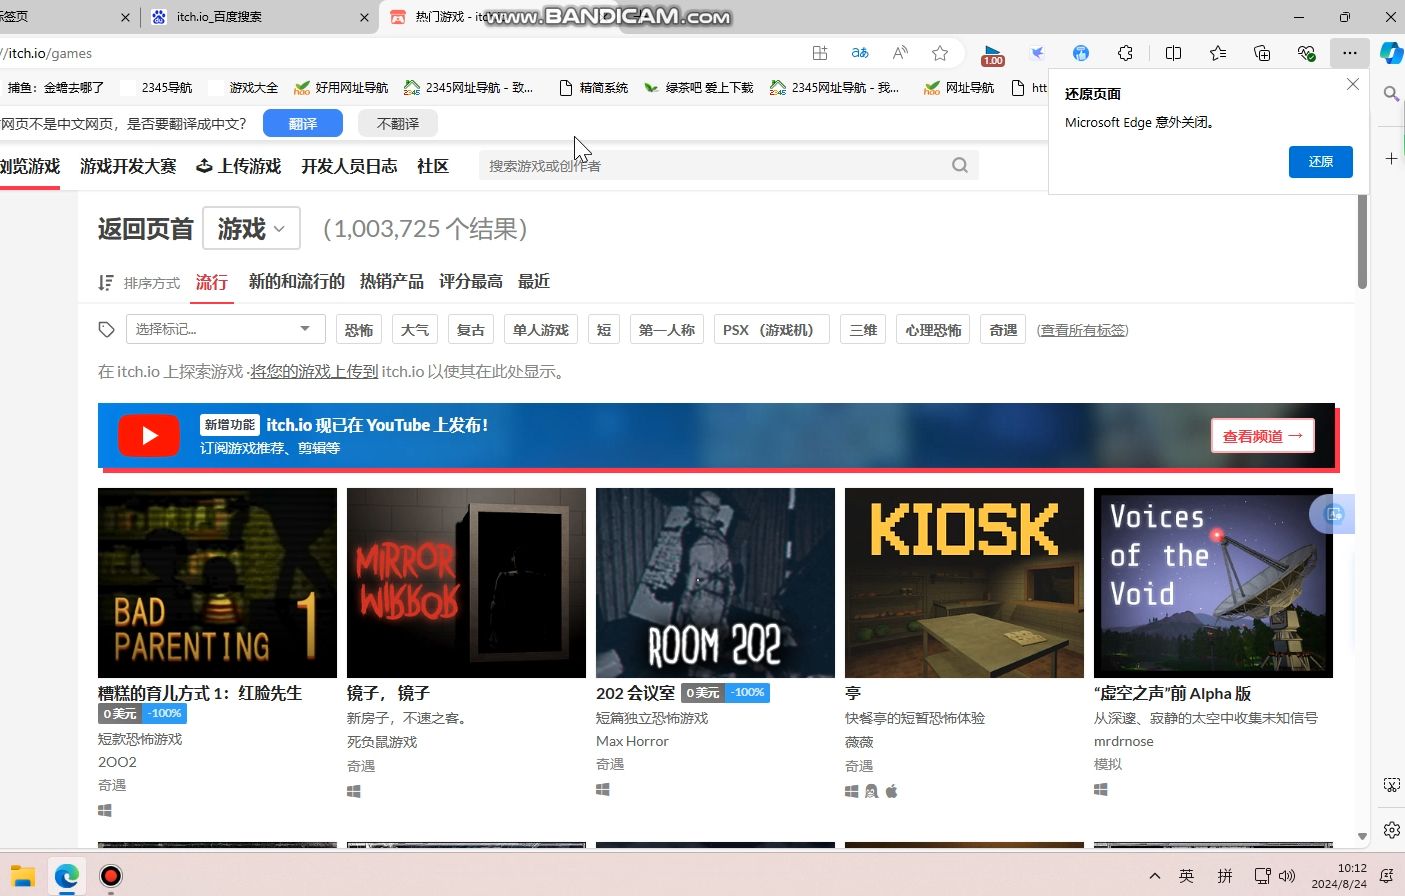Select the Top Rated sort tab
Image resolution: width=1405 pixels, height=896 pixels.
click(471, 282)
